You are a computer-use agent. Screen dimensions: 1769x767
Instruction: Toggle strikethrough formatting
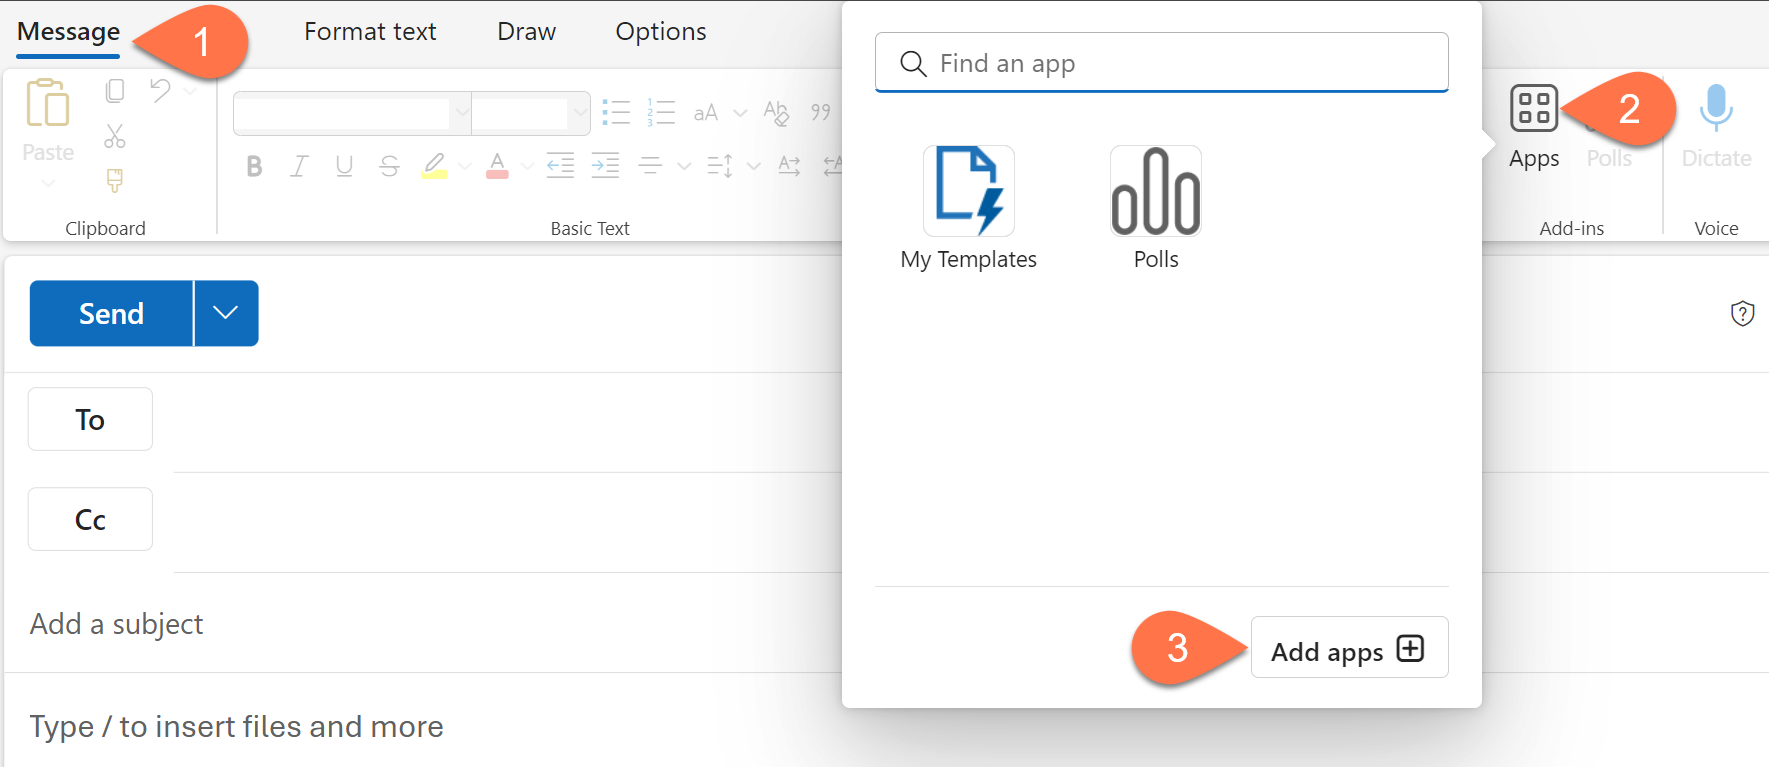[389, 166]
